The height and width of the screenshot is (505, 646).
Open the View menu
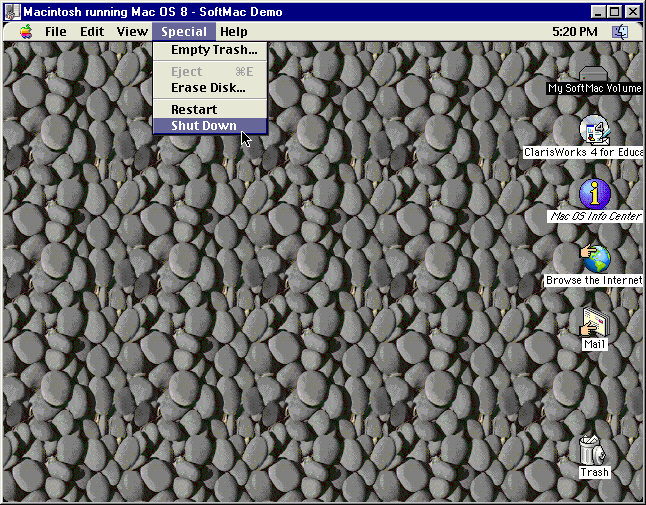[x=132, y=32]
